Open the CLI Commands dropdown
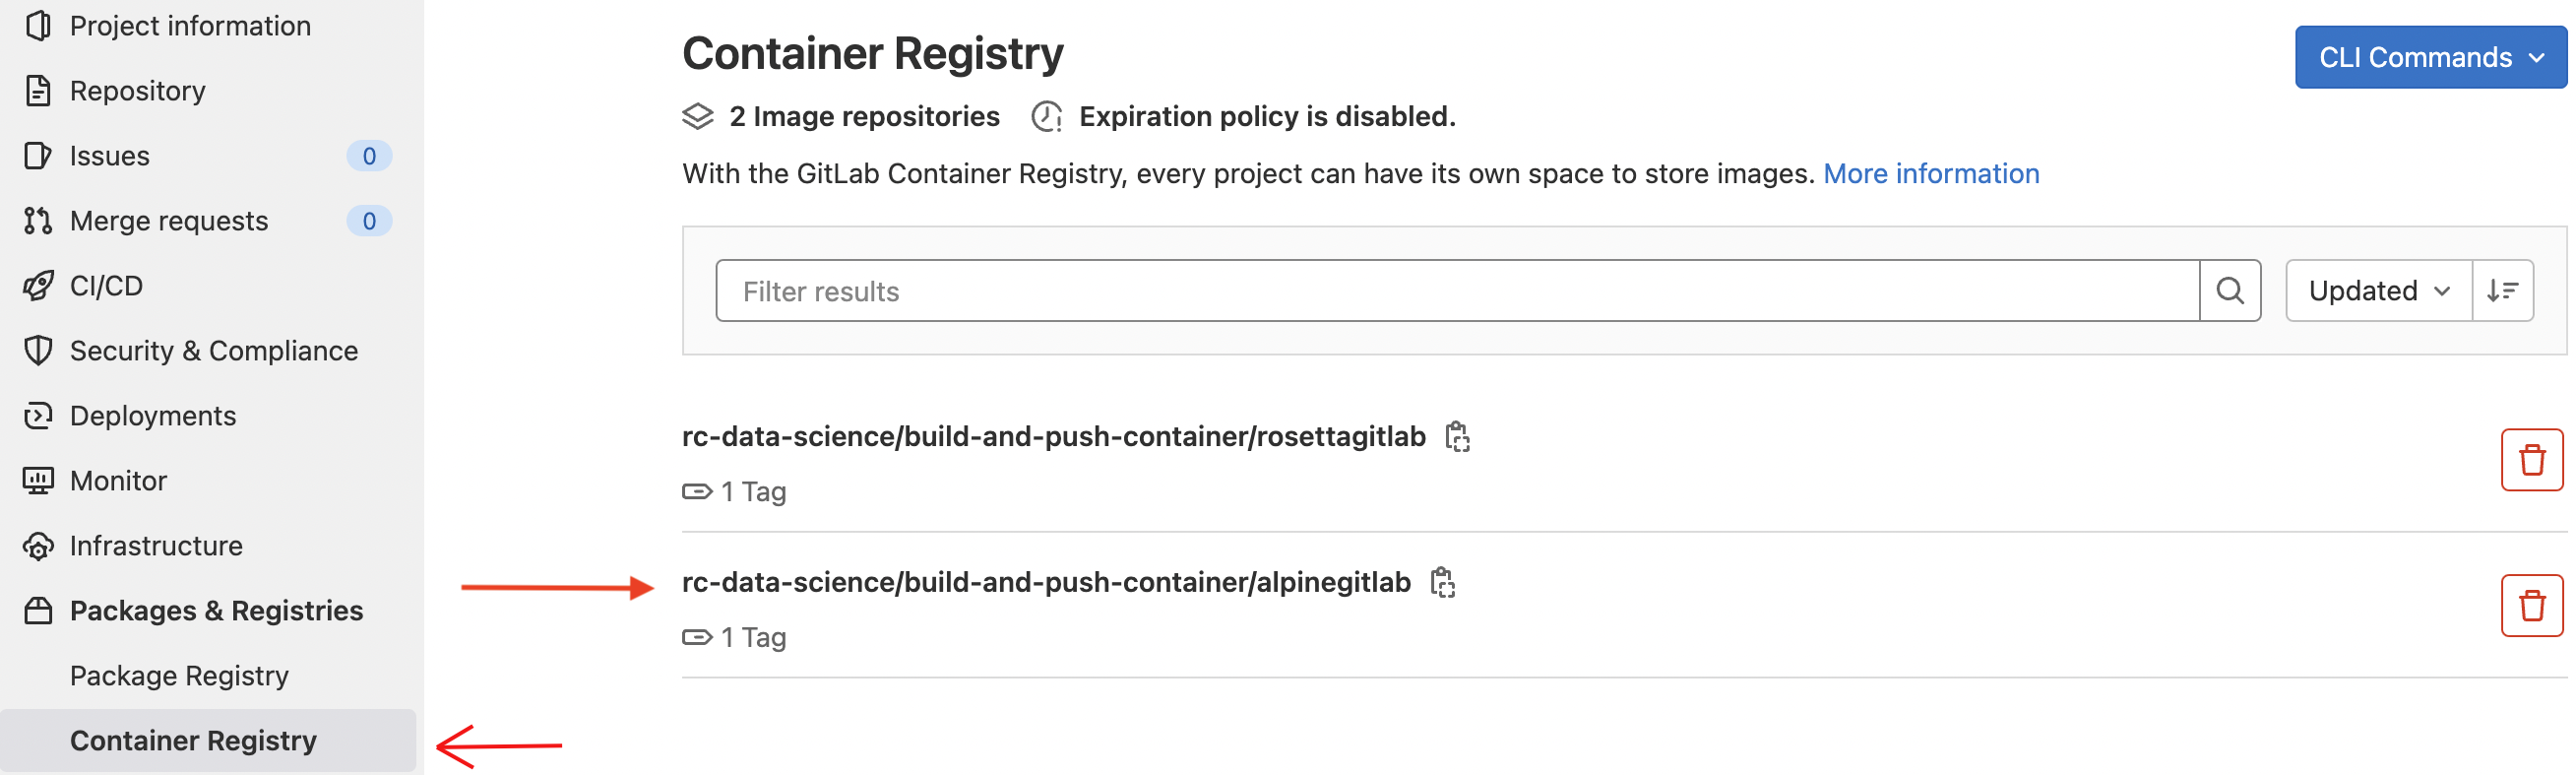The image size is (2576, 775). click(2430, 57)
